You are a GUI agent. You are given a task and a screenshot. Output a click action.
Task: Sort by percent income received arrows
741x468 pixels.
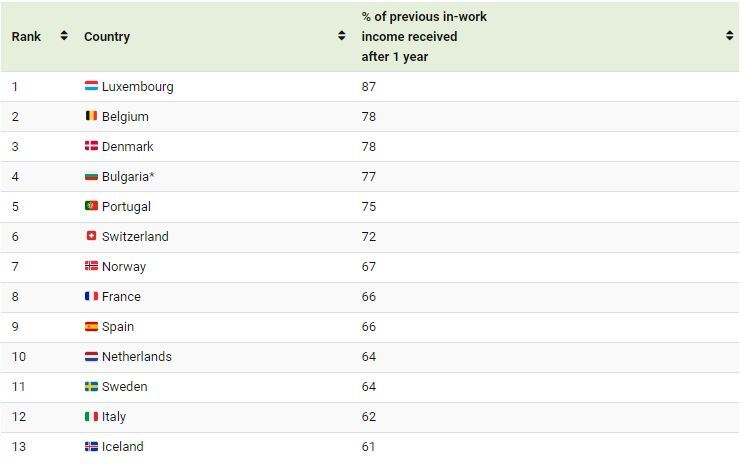coord(730,36)
